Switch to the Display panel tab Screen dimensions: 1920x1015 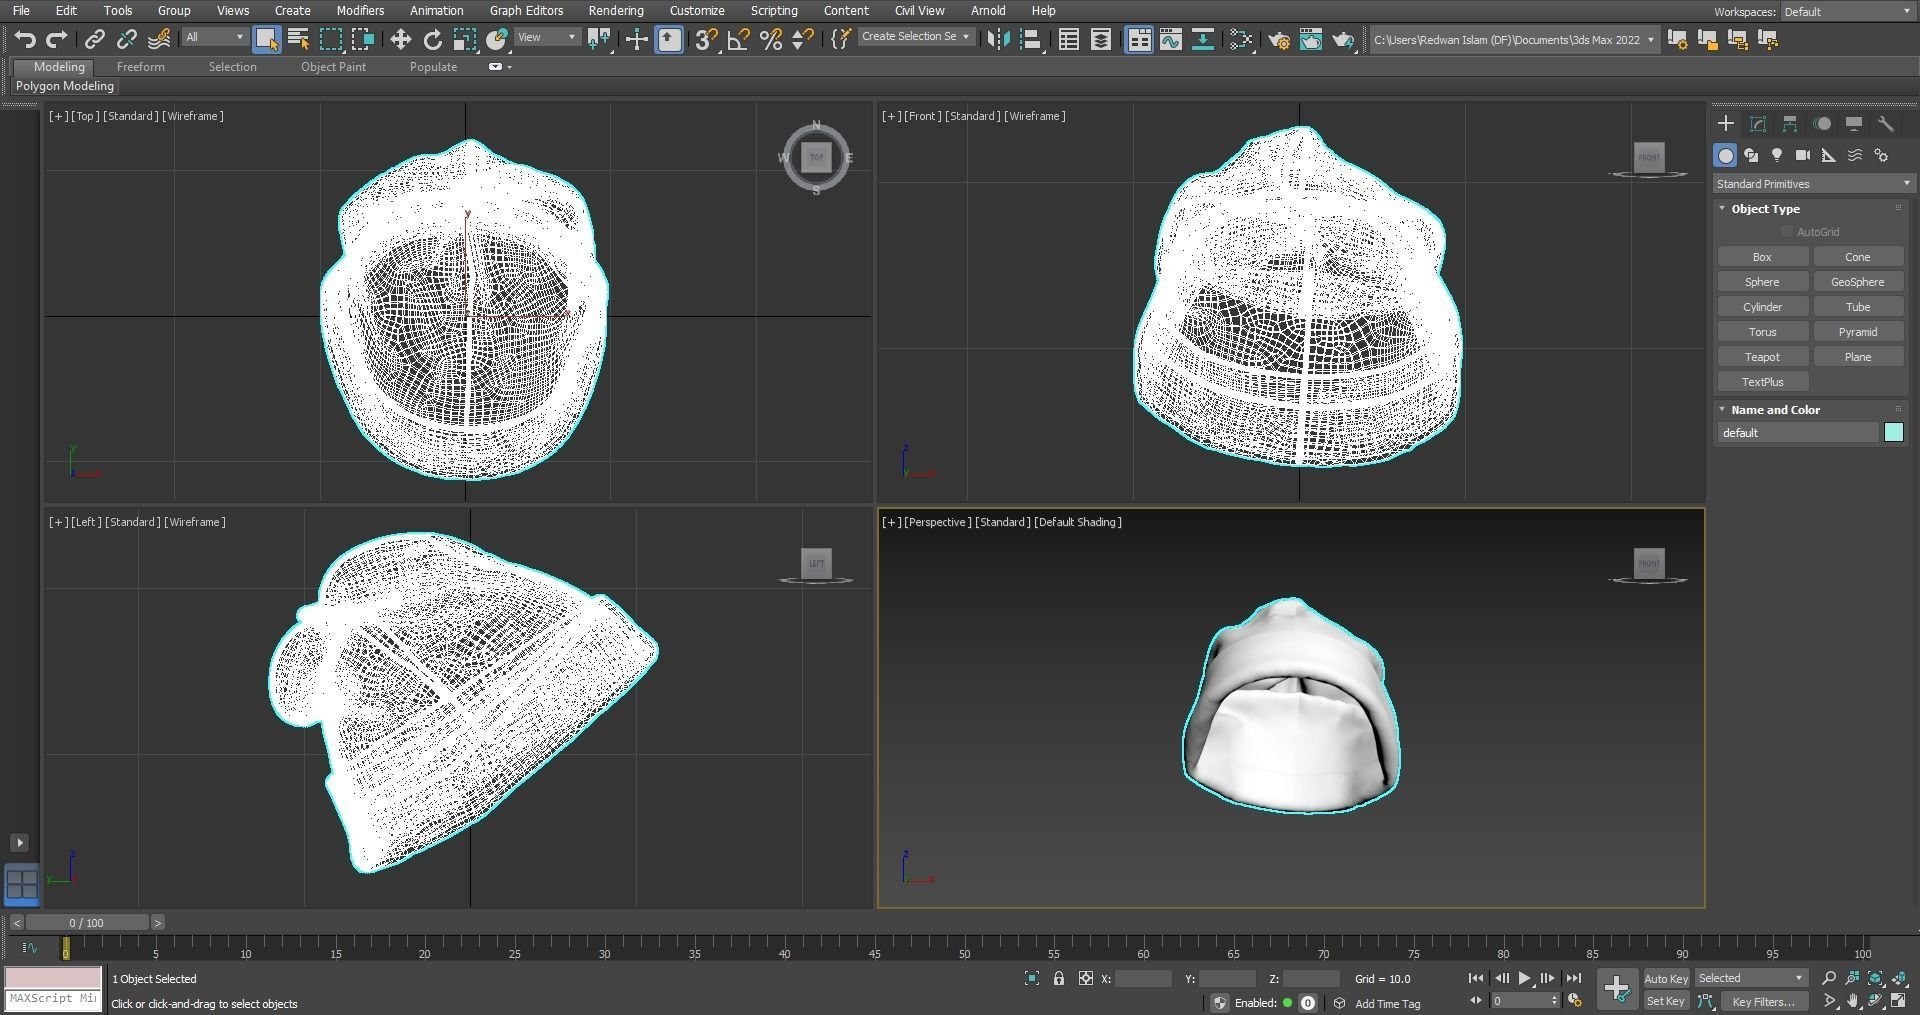[1854, 124]
